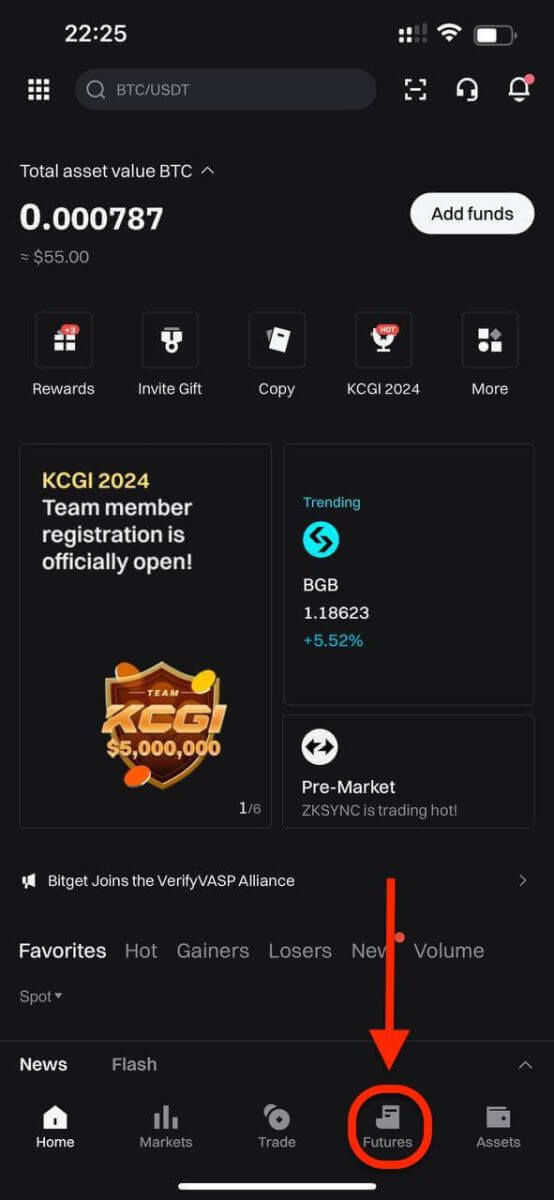Open the notifications bell
Image resolution: width=554 pixels, height=1200 pixels.
pos(519,90)
